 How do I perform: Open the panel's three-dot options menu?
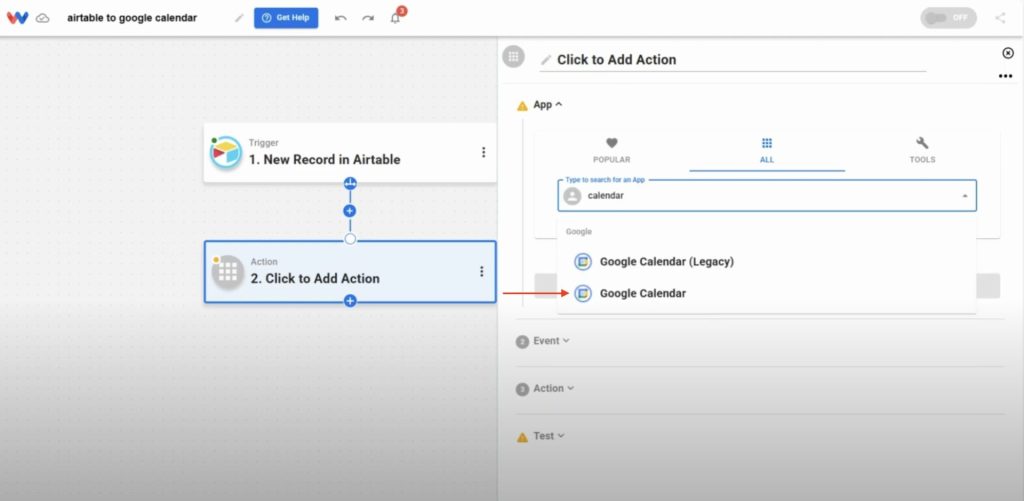coord(1005,76)
